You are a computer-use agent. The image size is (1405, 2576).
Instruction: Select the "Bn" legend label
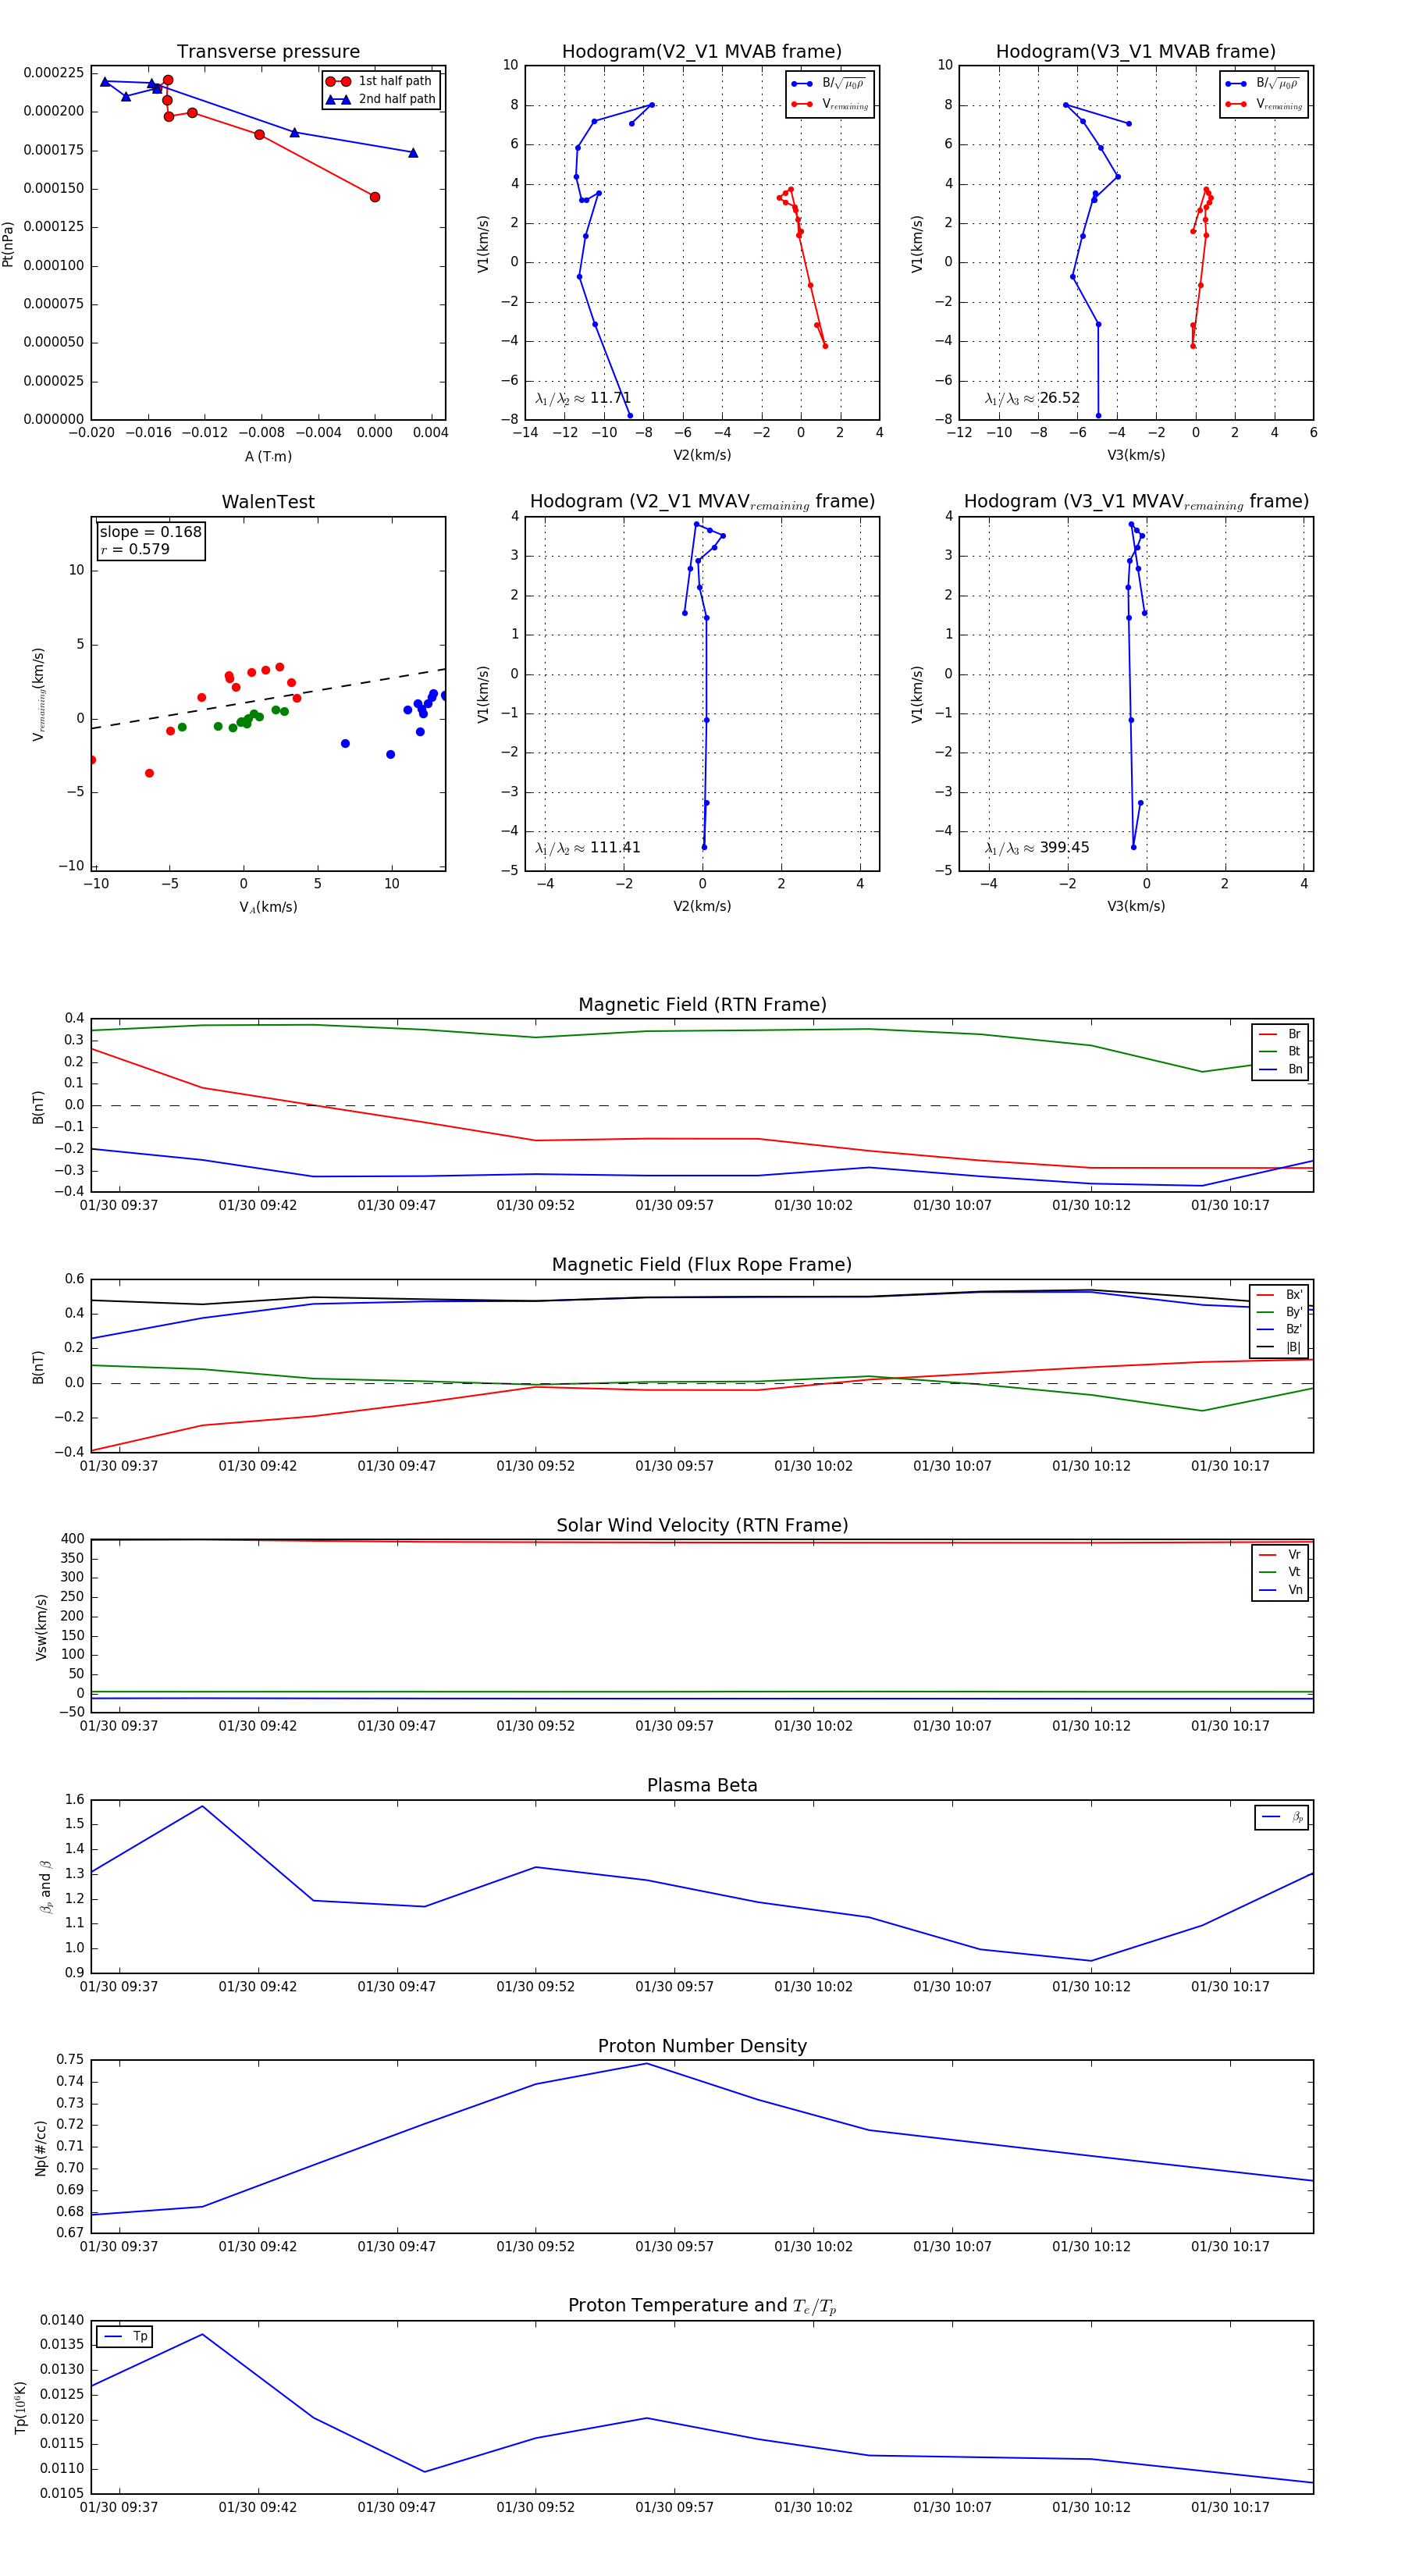[1295, 1069]
